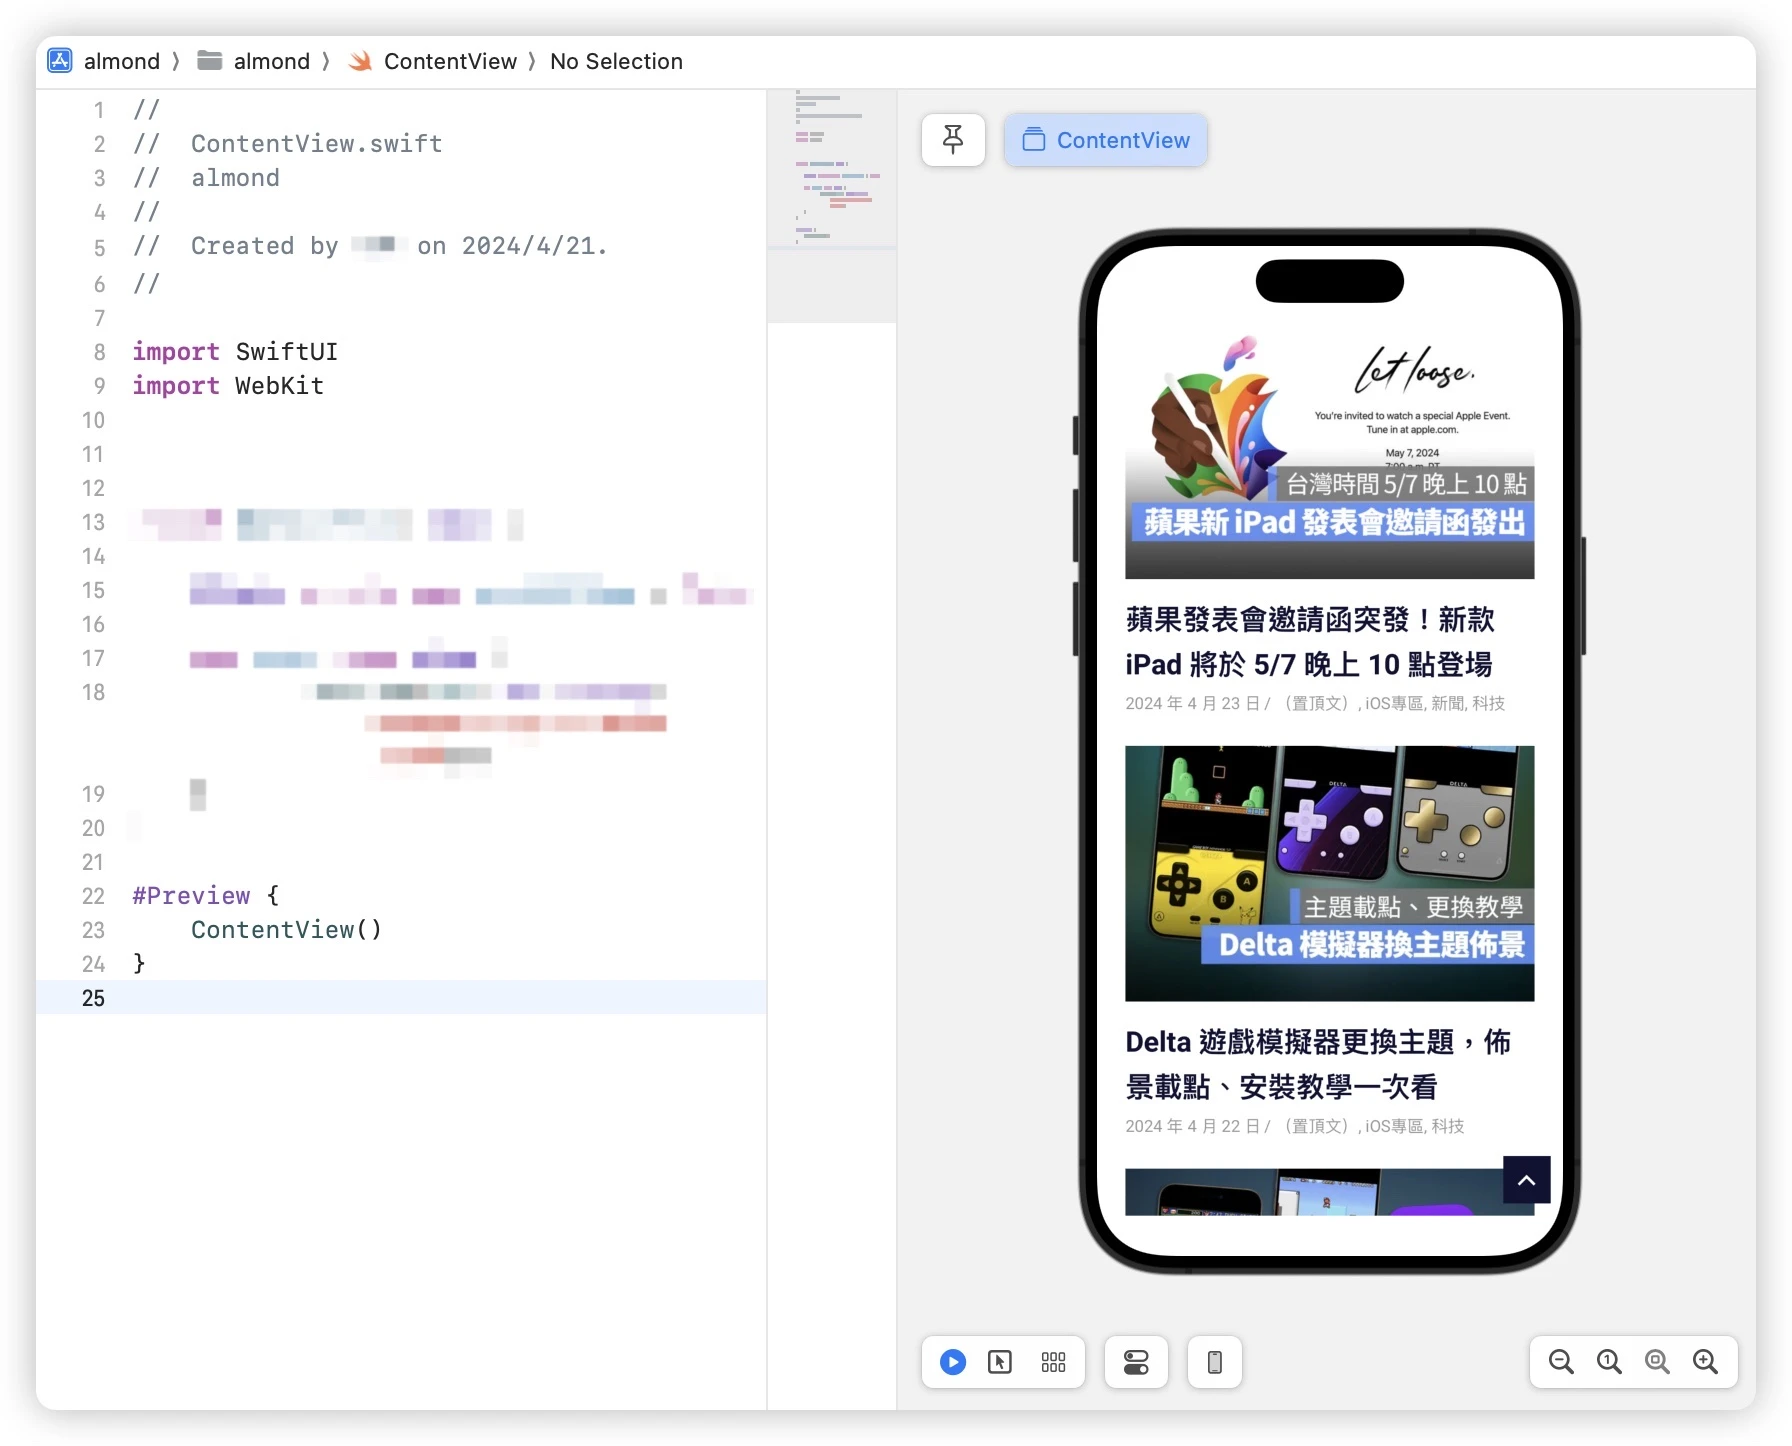The width and height of the screenshot is (1792, 1446).
Task: Open the Delta emulator theme article image
Action: click(1330, 873)
